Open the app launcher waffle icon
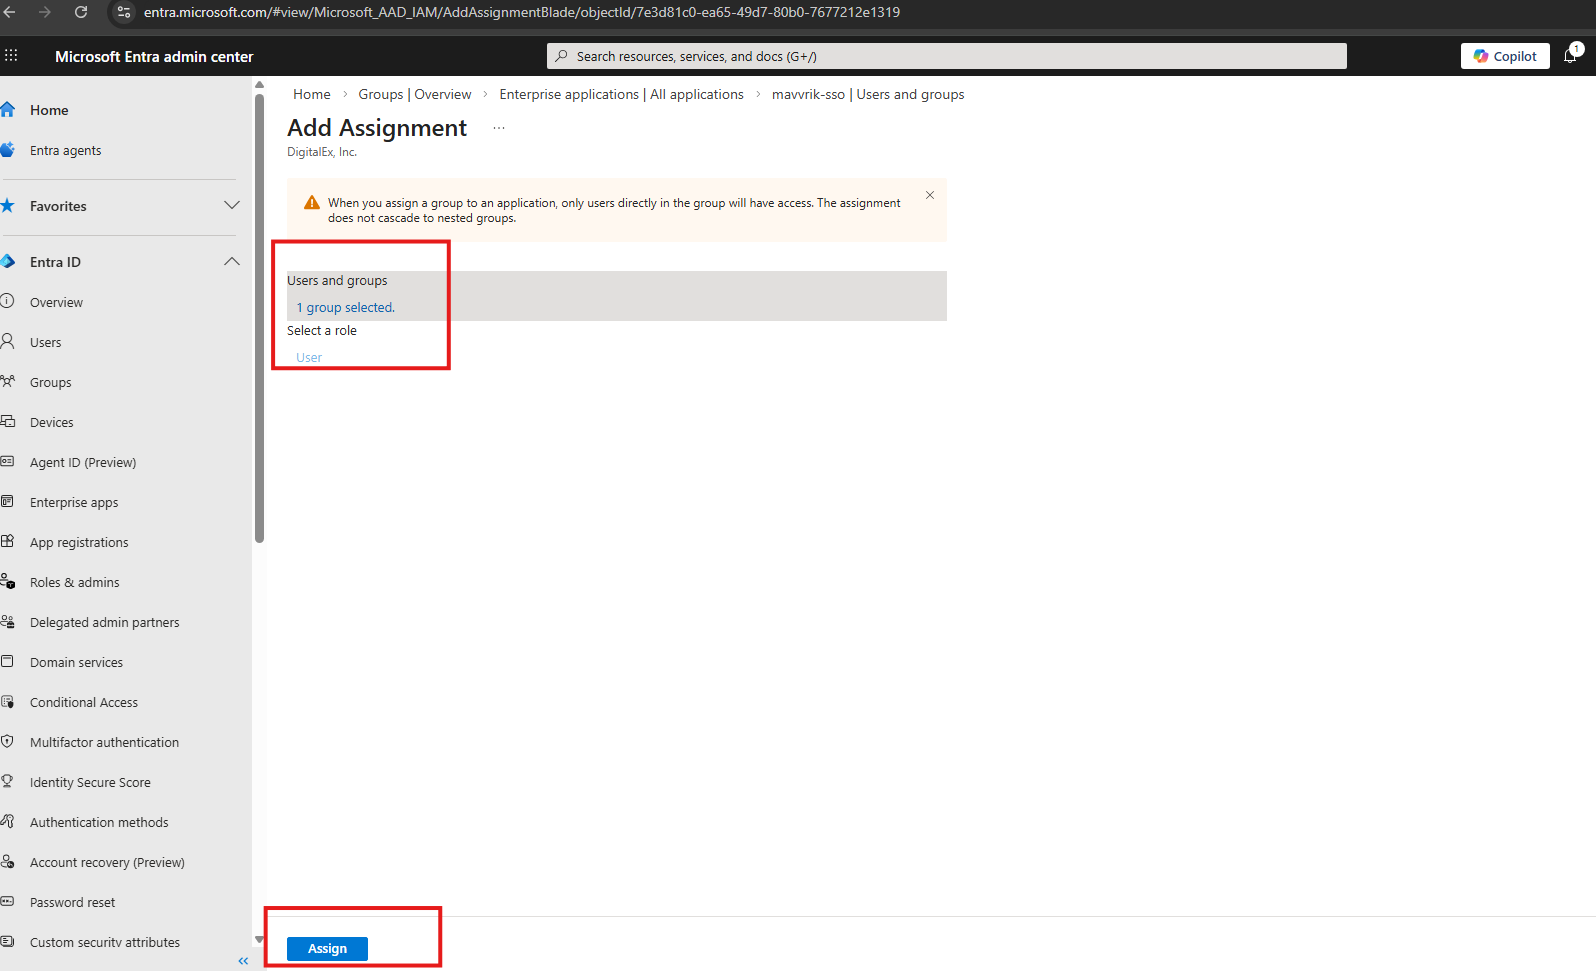Screen dimensions: 1596x971 (x=11, y=56)
